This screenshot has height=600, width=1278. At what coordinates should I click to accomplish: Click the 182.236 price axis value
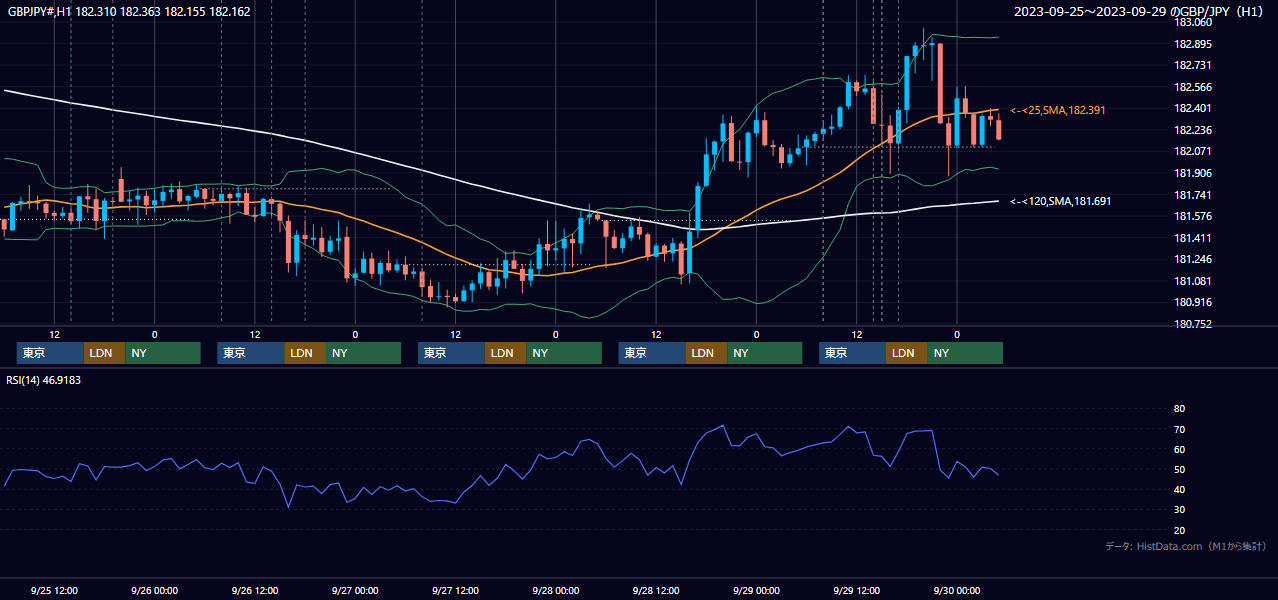coord(1192,130)
